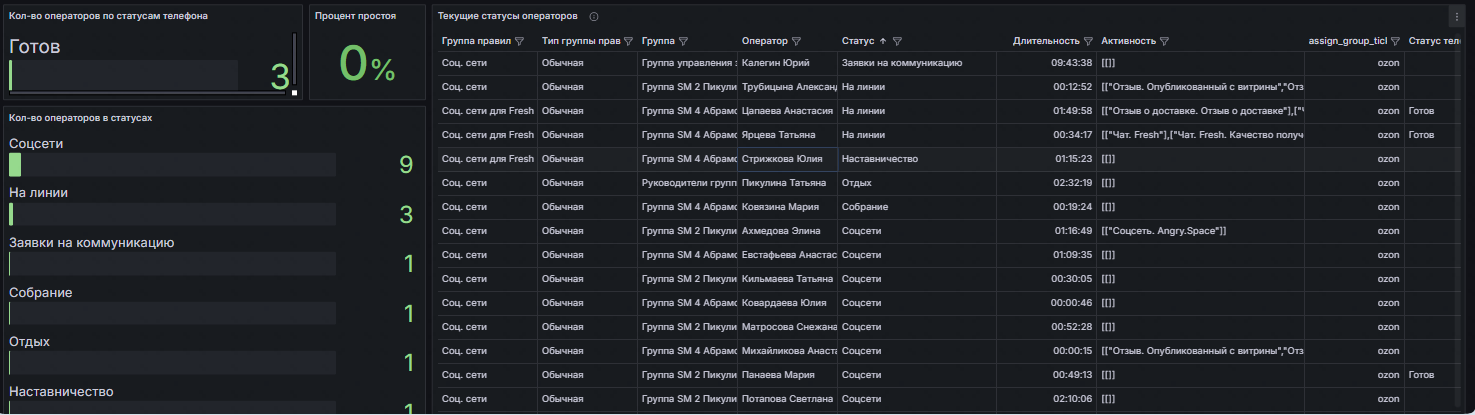The width and height of the screenshot is (1475, 415).
Task: Click the На линии bar gauge
Action: (x=172, y=214)
